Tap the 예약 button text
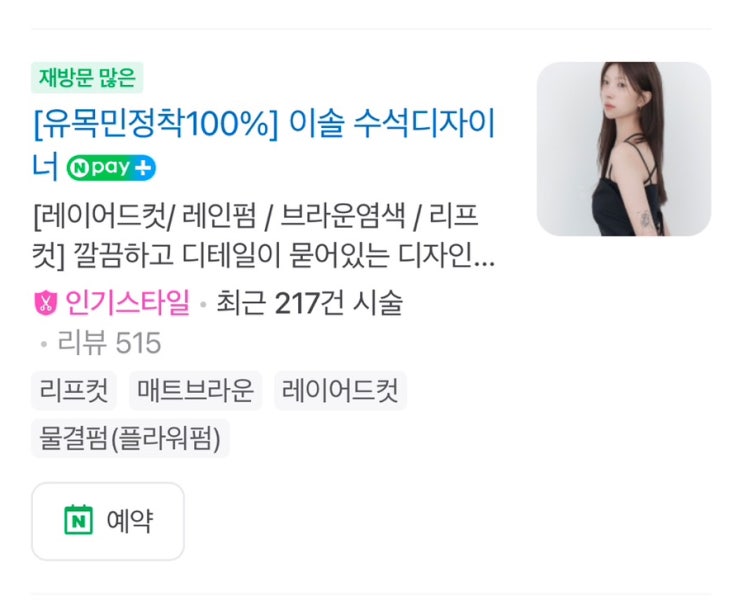Viewport: 743px width, 601px height. pyautogui.click(x=130, y=521)
